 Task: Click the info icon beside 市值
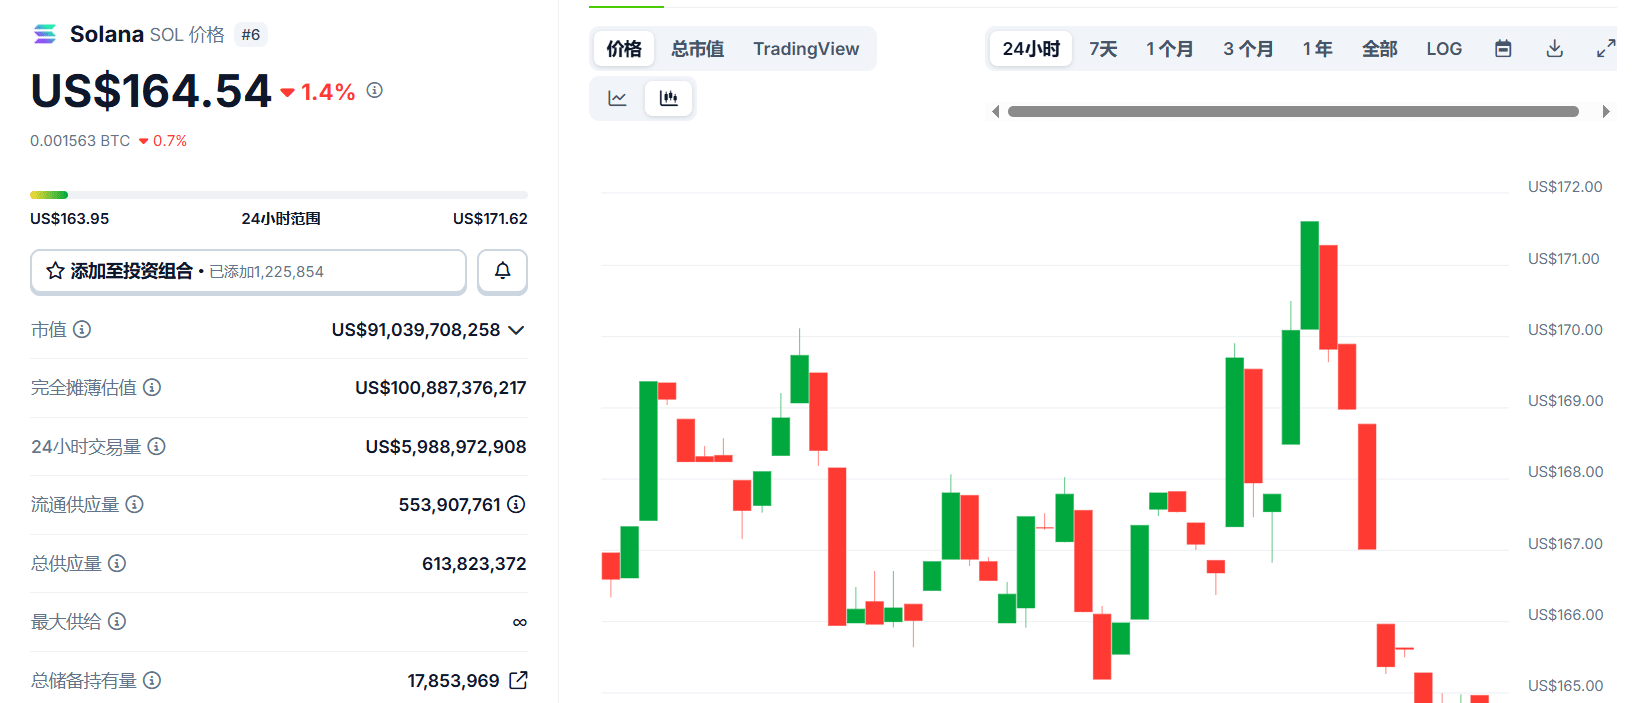(x=82, y=329)
